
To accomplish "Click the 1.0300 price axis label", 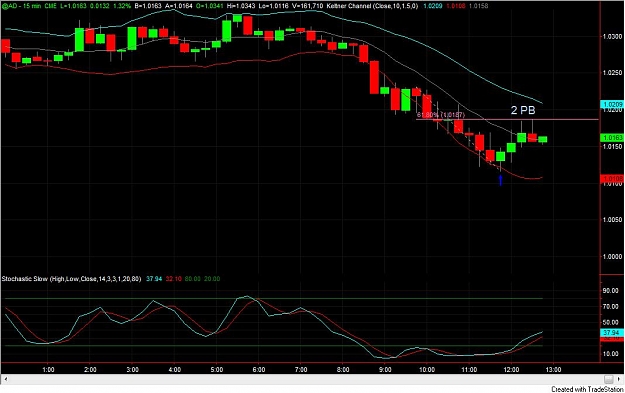I will pos(613,36).
